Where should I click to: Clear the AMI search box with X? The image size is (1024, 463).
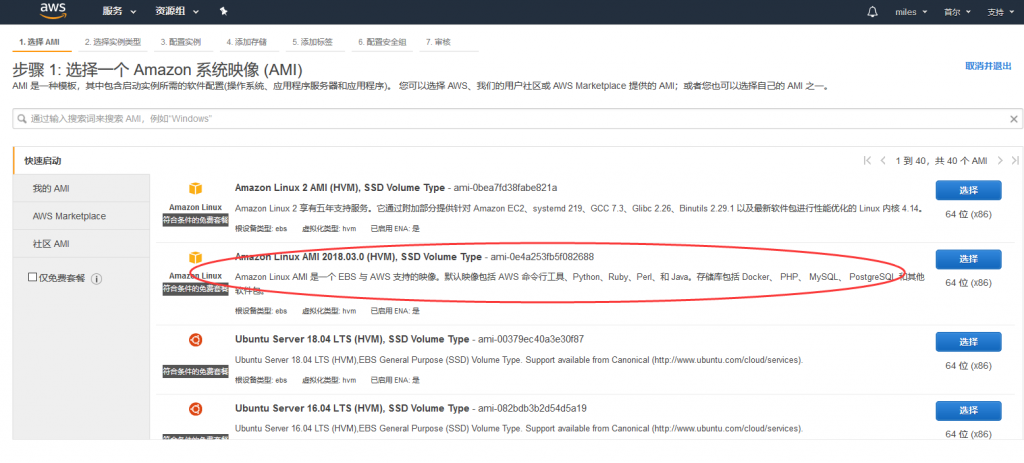[x=1014, y=119]
